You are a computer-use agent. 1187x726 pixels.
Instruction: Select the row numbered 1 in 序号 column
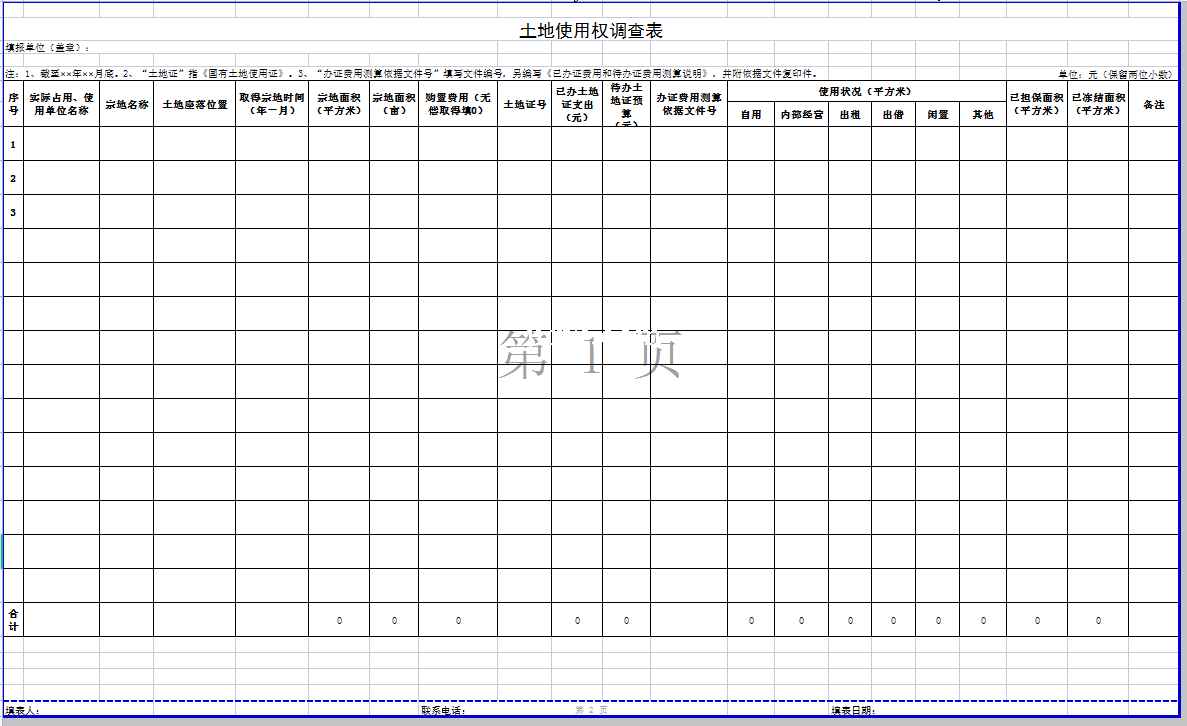pyautogui.click(x=13, y=144)
